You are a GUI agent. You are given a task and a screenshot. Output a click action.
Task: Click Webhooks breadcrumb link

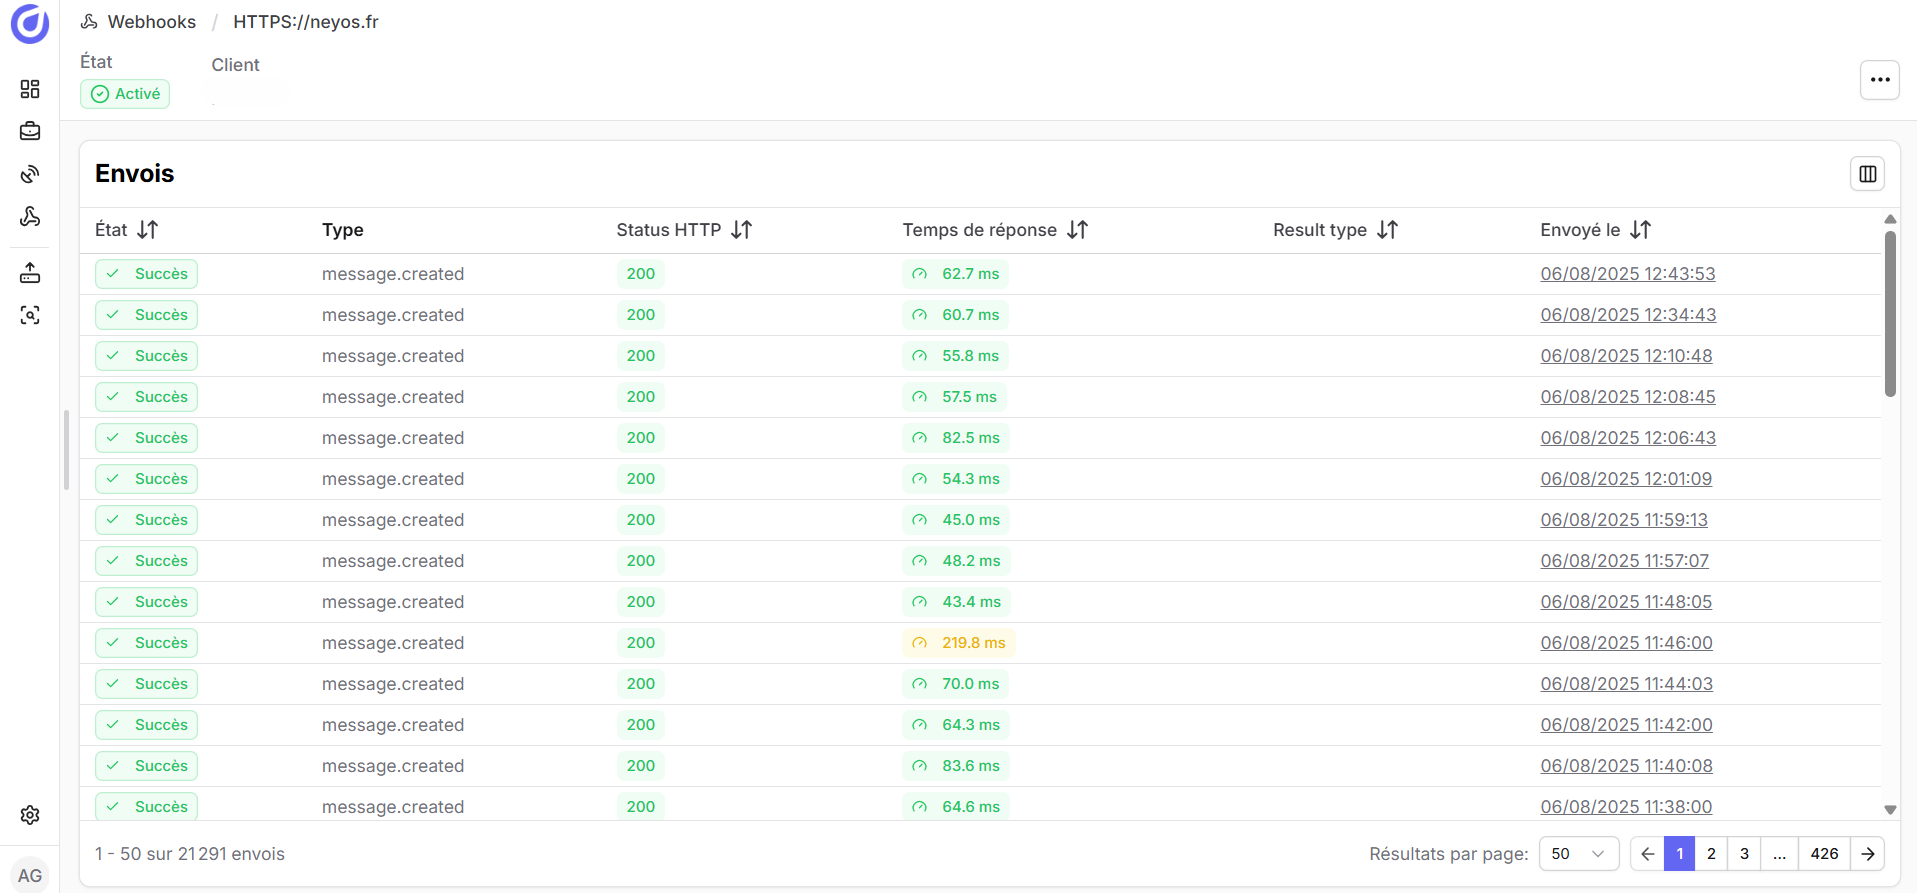(151, 22)
